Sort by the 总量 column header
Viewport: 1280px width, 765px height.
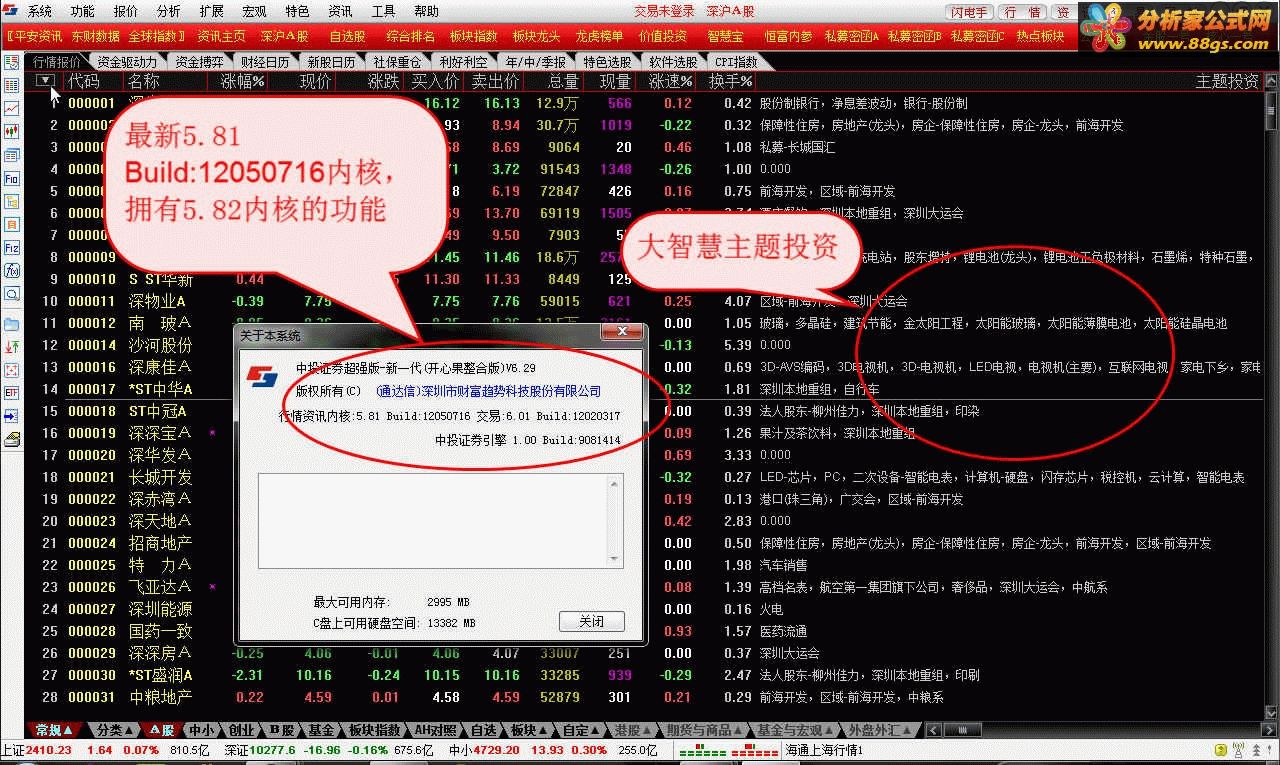(x=563, y=81)
